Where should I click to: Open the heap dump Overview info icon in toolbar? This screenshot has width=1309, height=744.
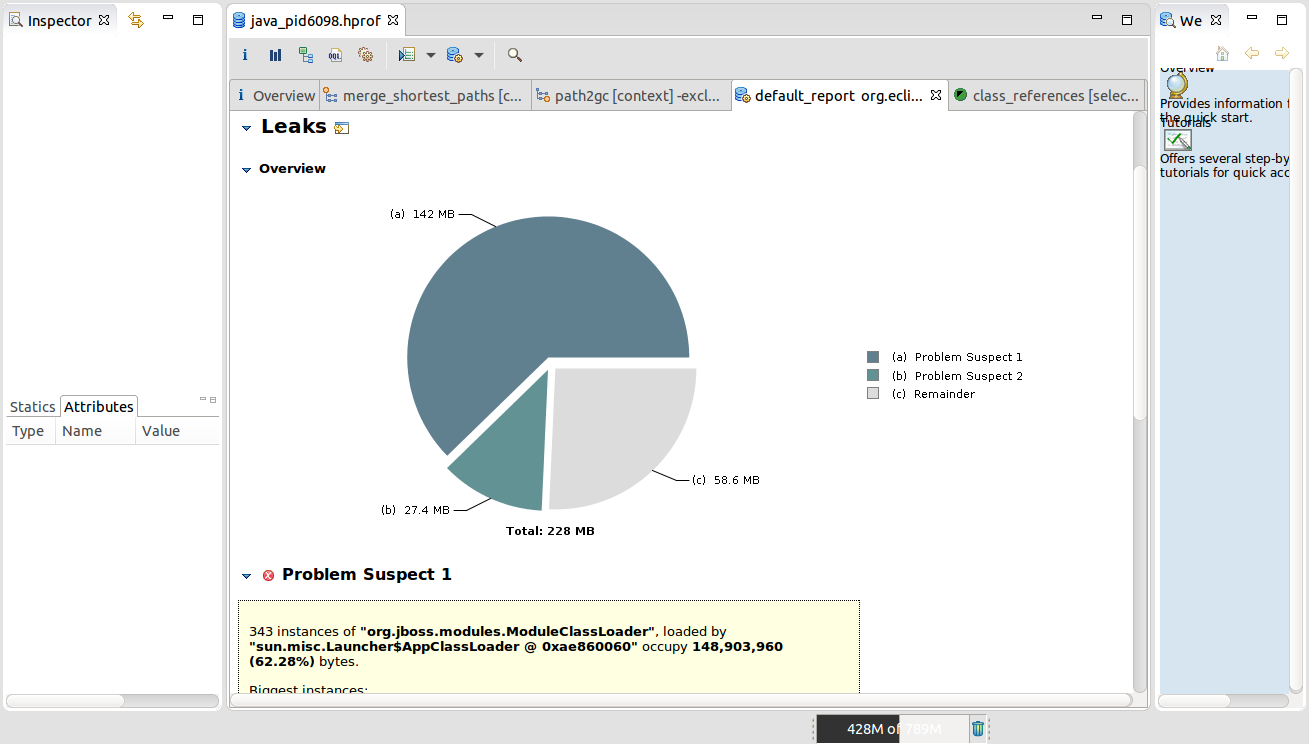tap(245, 55)
